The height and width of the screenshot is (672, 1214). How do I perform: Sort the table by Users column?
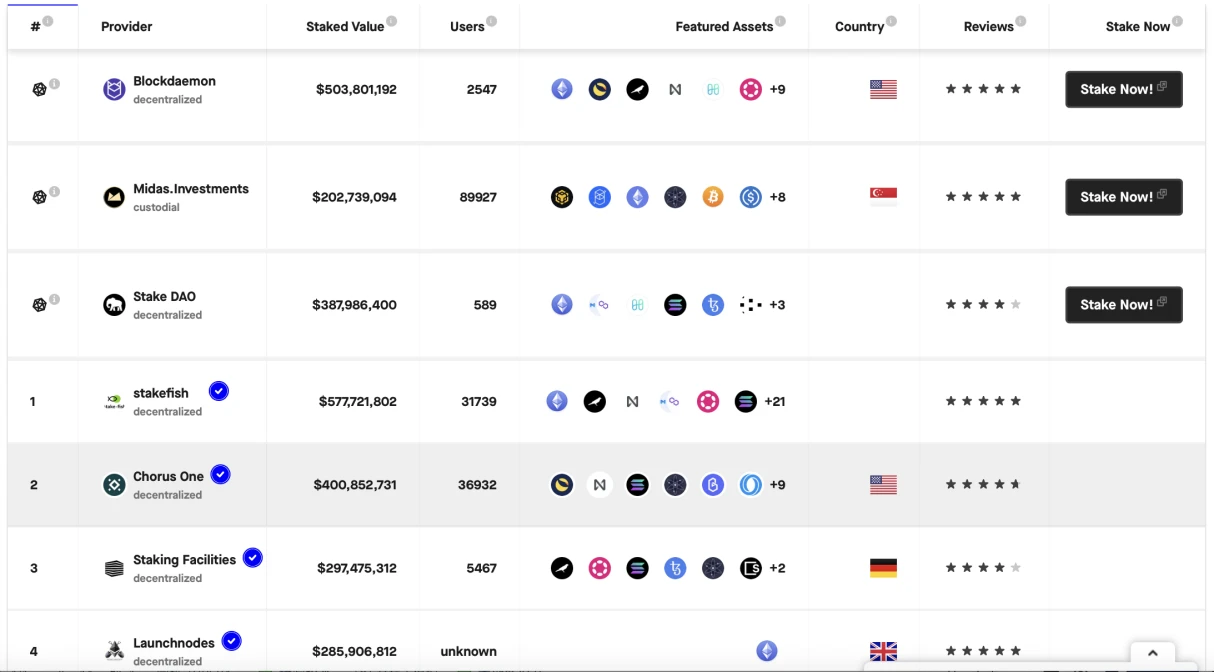click(x=467, y=27)
